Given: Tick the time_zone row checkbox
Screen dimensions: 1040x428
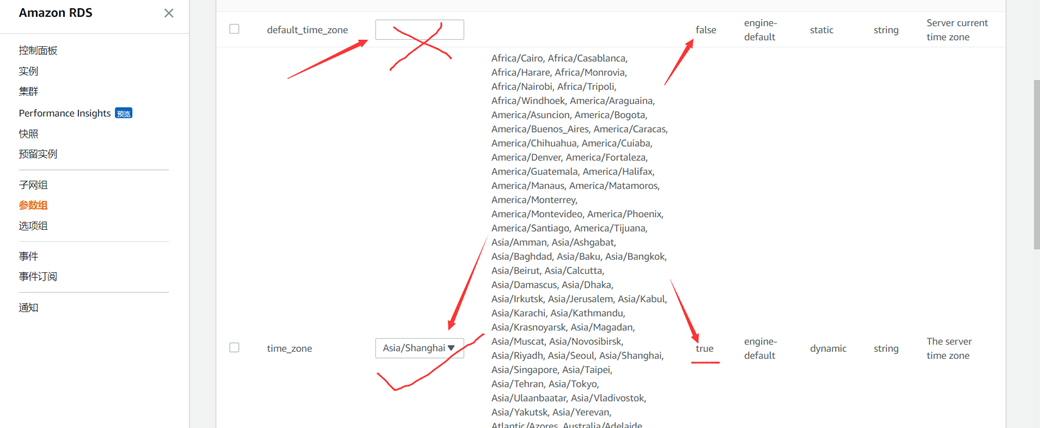Looking at the screenshot, I should pyautogui.click(x=234, y=348).
